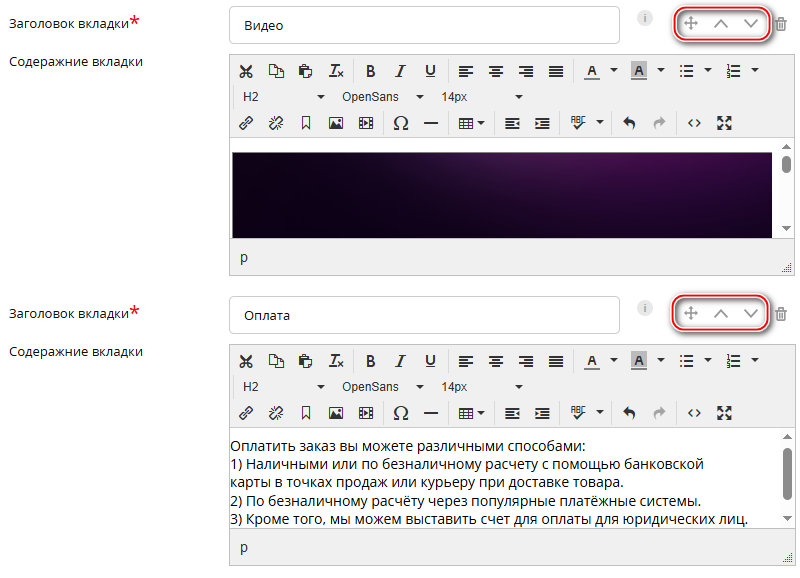Click the Insert link icon in the Оплата editor
Image resolution: width=800 pixels, height=578 pixels.
245,412
